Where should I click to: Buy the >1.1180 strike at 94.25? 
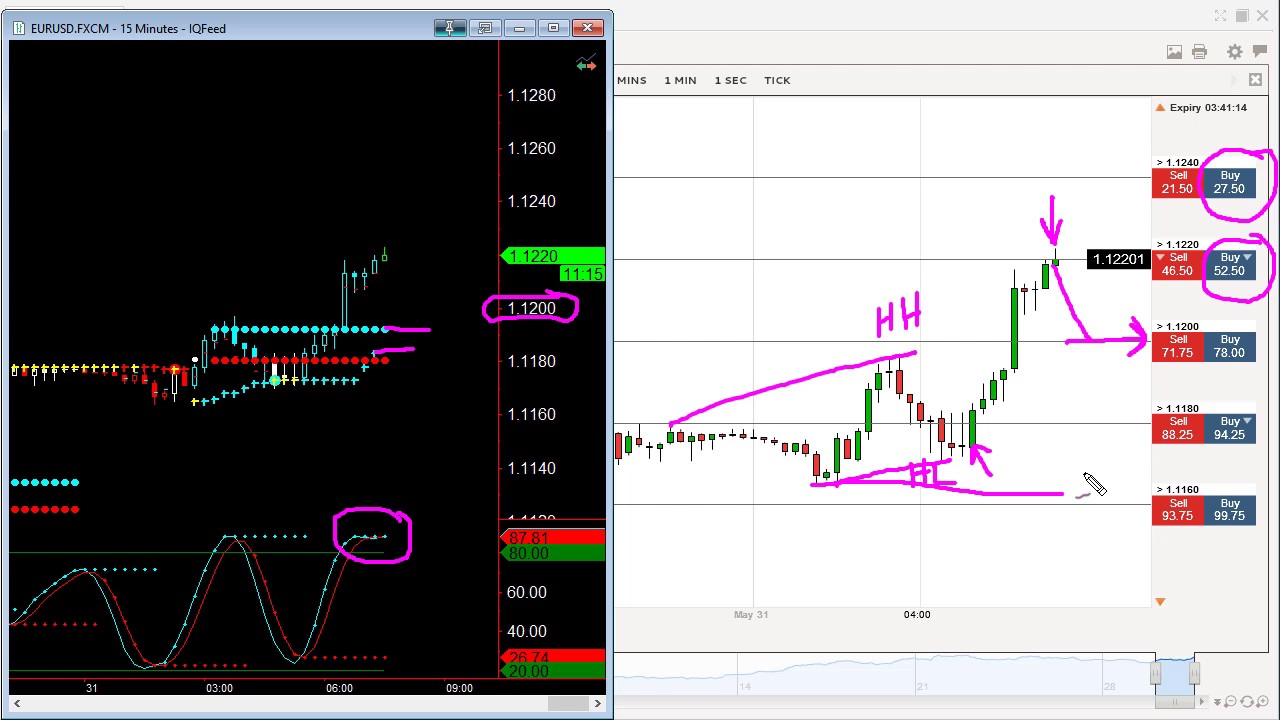1230,428
